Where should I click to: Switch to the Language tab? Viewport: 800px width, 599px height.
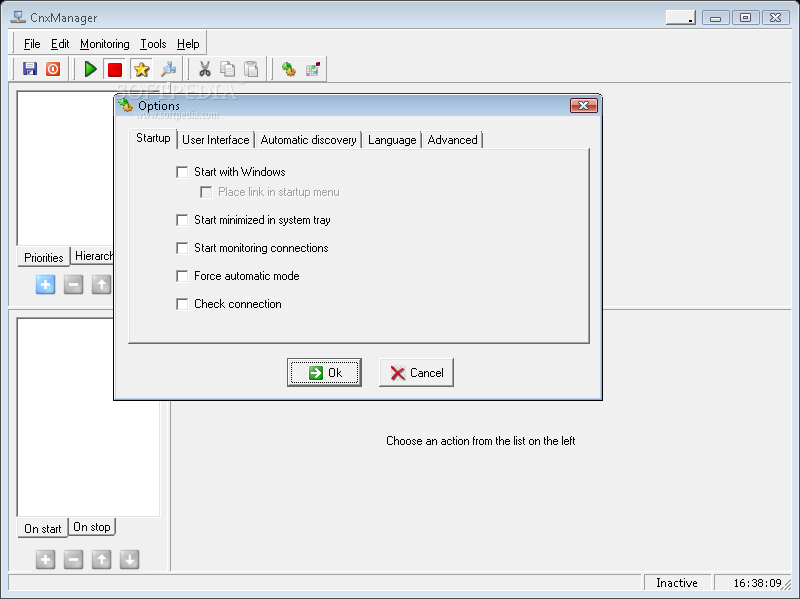(x=392, y=140)
